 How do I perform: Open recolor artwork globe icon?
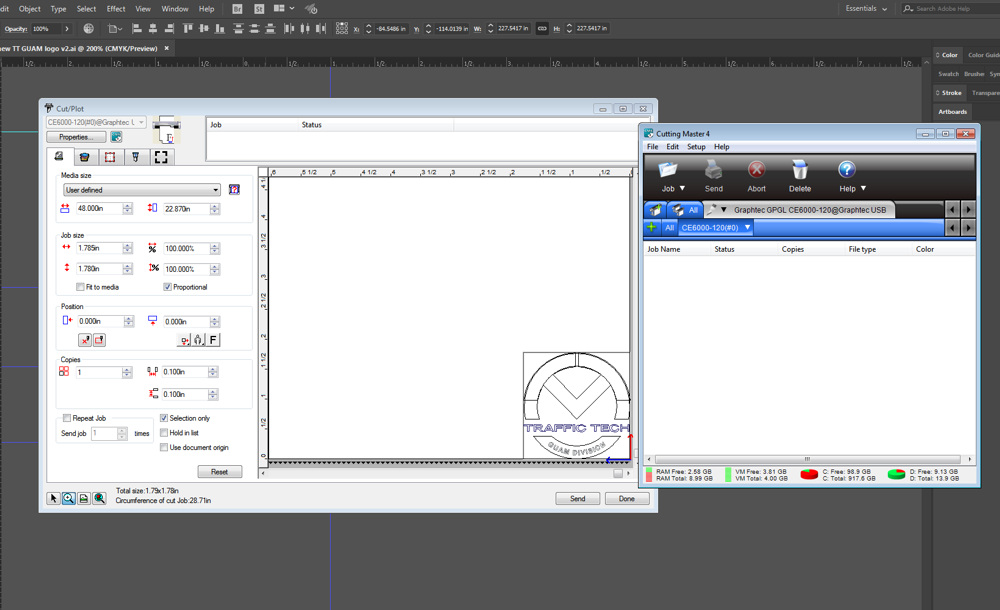click(x=89, y=29)
